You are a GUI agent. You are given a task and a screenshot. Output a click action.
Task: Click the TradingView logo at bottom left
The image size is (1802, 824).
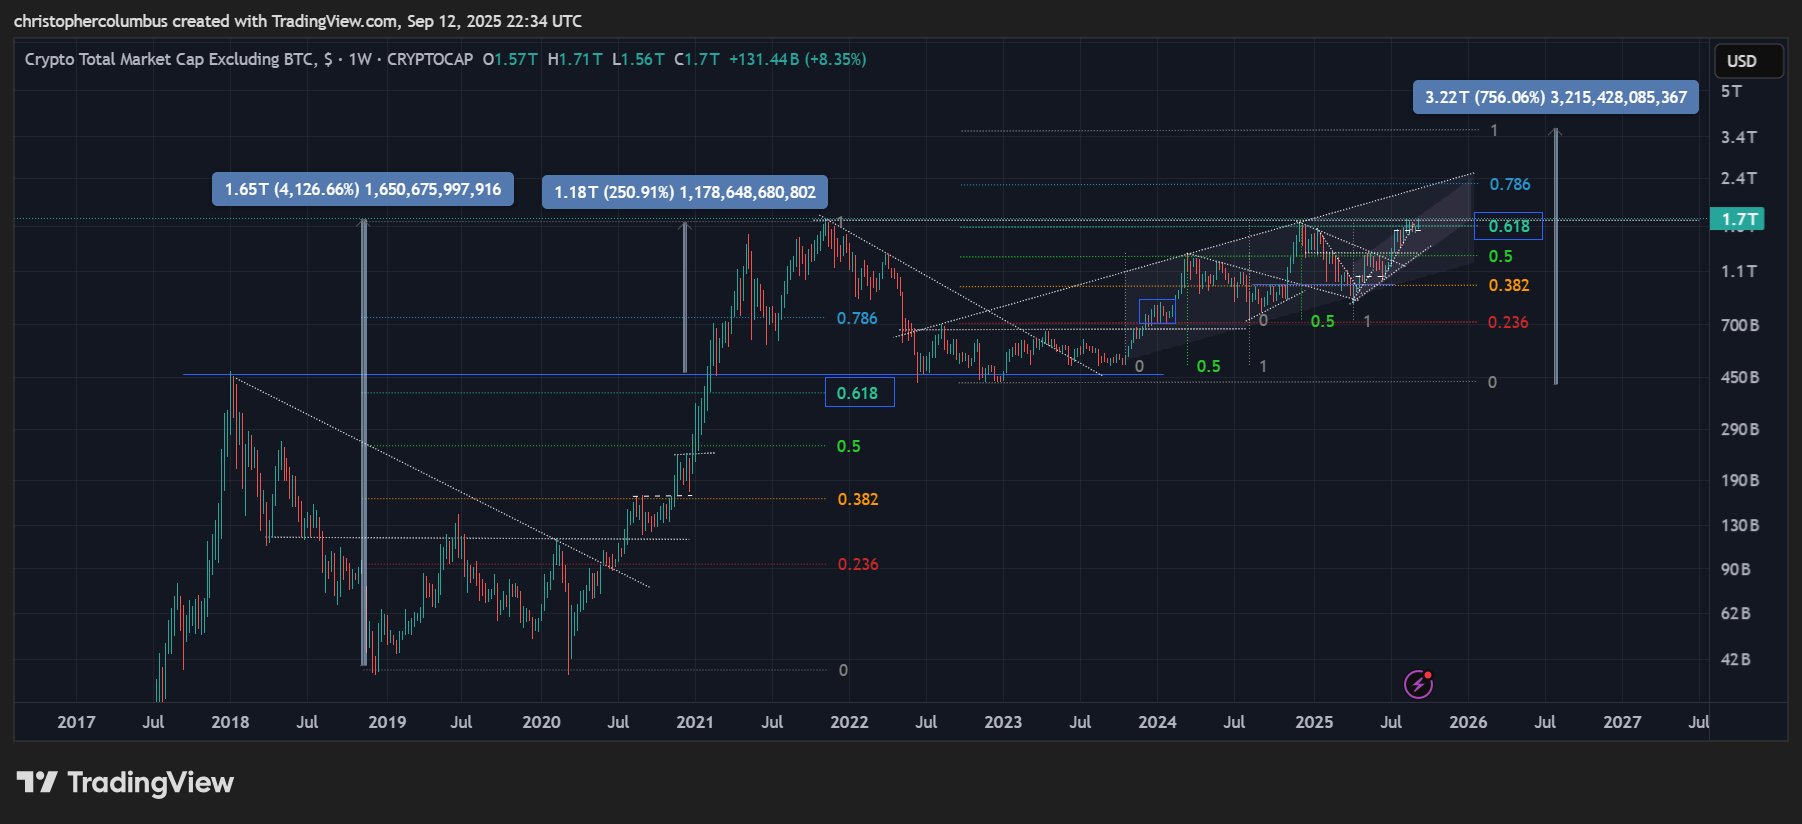[x=125, y=782]
